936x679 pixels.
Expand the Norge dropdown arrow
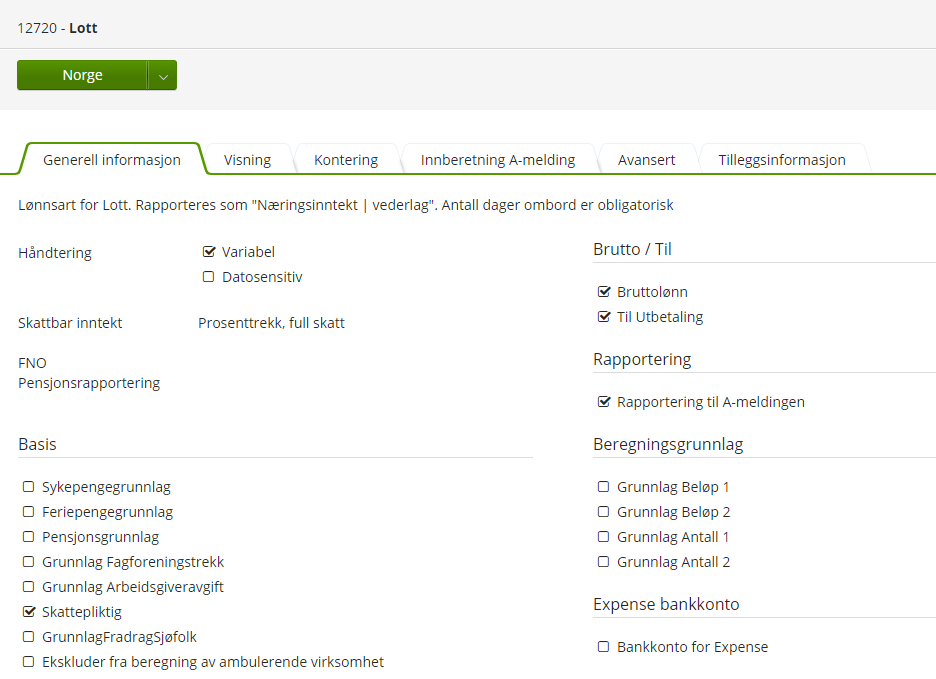point(163,76)
